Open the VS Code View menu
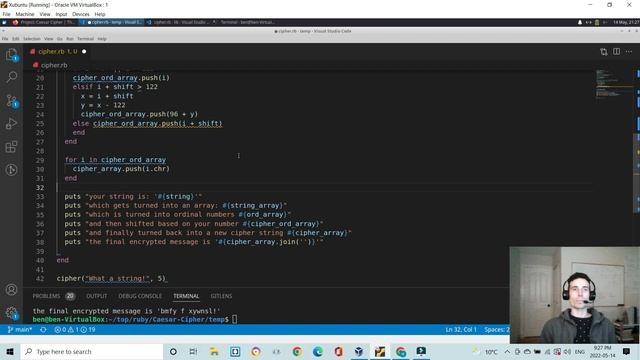Viewport: 640px width, 360px height. pos(49,39)
